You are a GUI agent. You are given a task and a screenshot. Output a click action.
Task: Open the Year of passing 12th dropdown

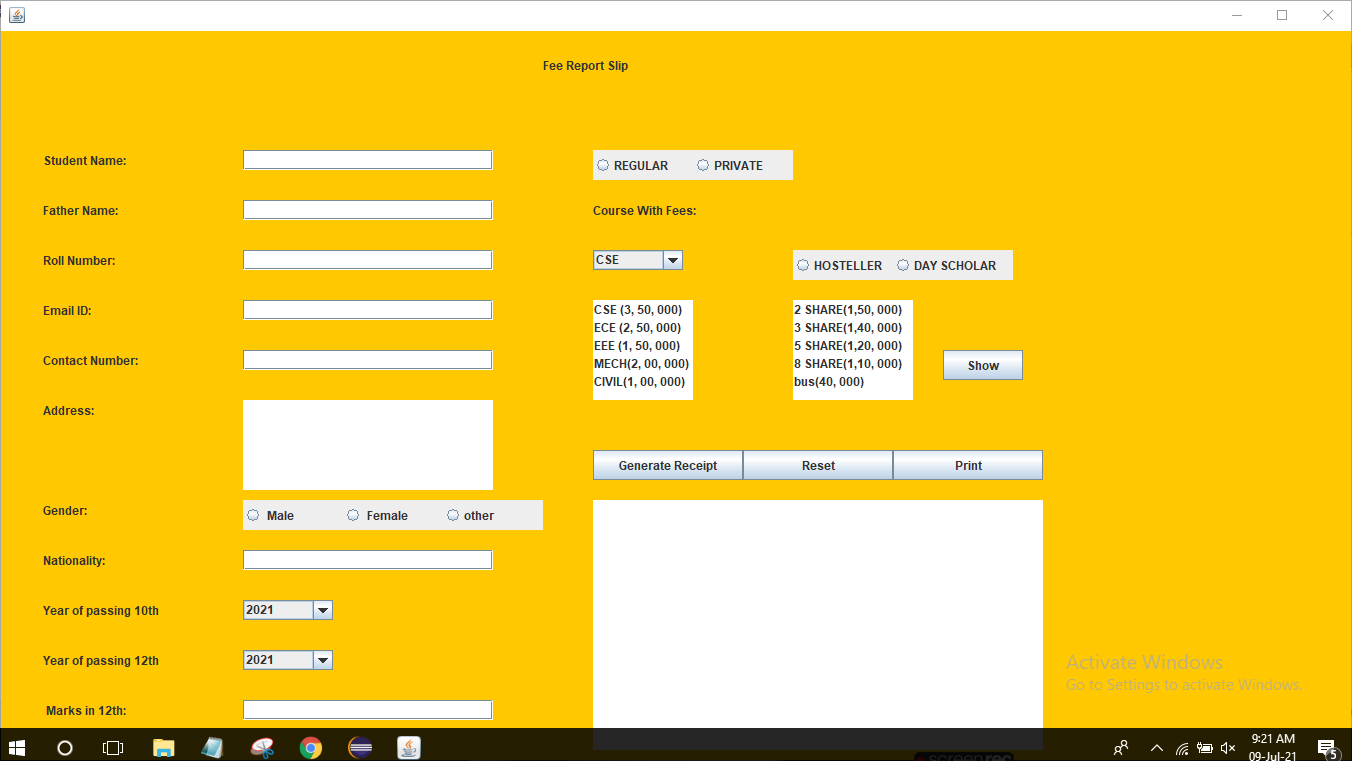323,659
